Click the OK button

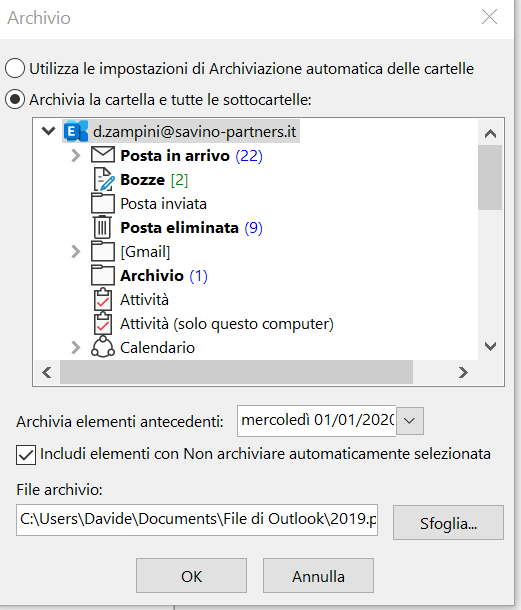191,576
